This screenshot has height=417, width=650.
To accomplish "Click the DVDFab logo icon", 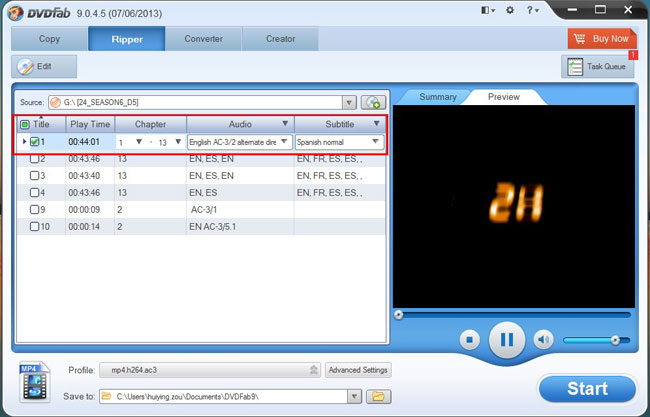I will click(15, 13).
